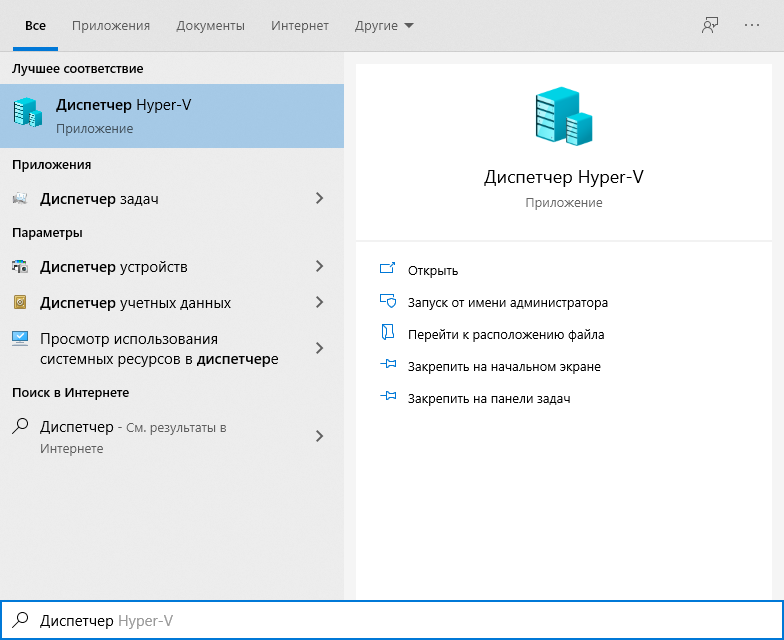Image resolution: width=784 pixels, height=640 pixels.
Task: Expand Просмотр использования системных ресурсов arrow
Action: tap(320, 348)
